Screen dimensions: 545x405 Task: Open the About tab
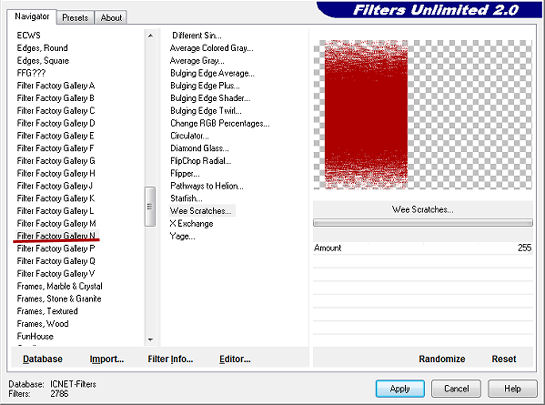(x=111, y=18)
